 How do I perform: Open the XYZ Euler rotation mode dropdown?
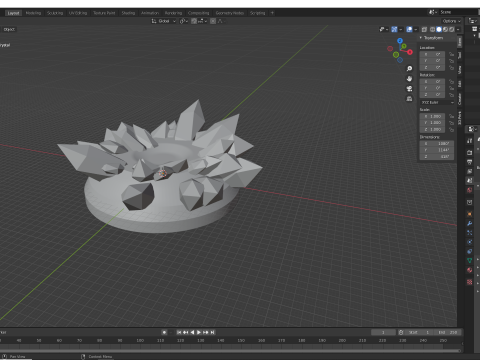[437, 102]
